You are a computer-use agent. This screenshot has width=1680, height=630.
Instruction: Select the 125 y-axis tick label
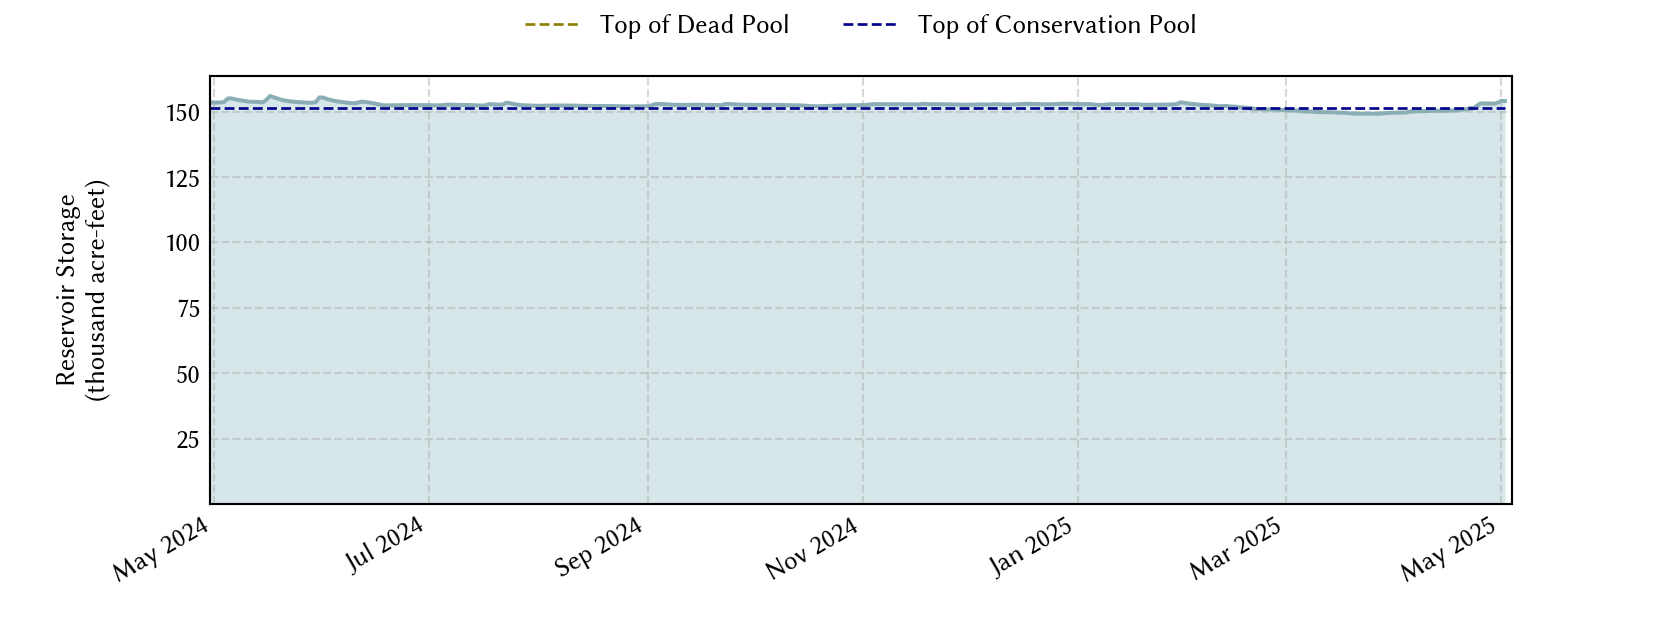click(x=183, y=179)
